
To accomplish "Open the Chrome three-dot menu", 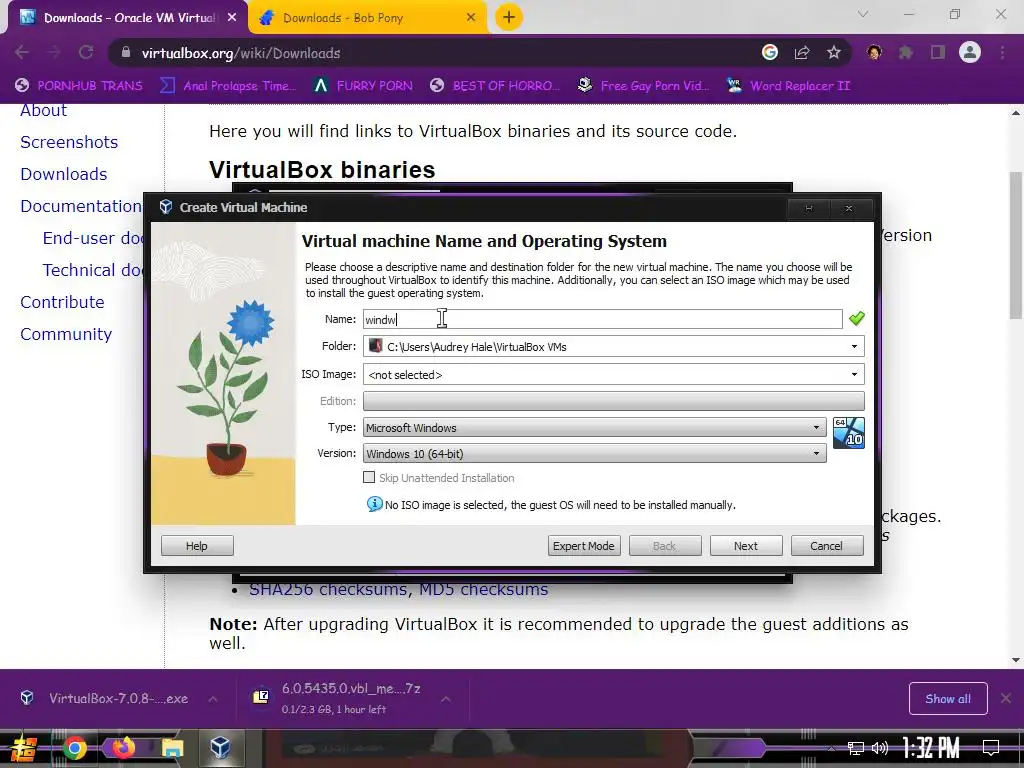I will pos(1002,52).
